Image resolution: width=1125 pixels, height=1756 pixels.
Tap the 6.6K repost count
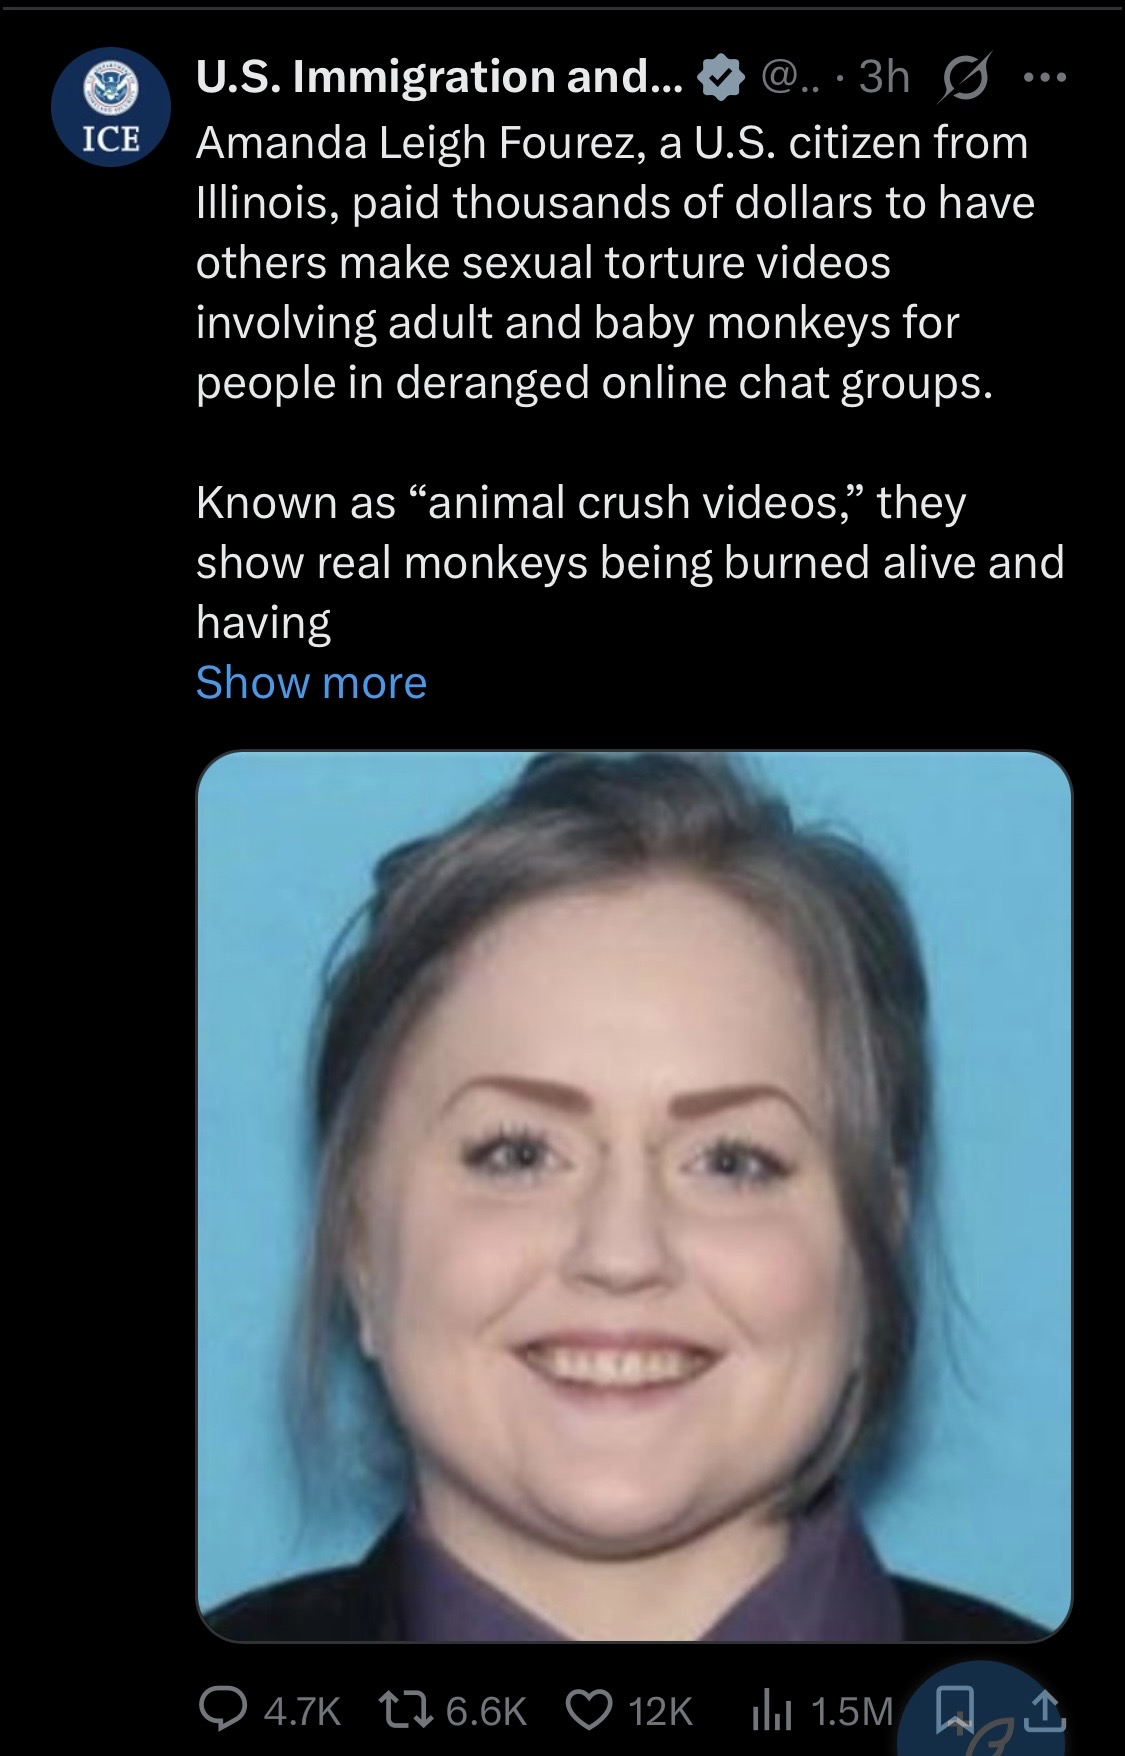coord(486,1711)
